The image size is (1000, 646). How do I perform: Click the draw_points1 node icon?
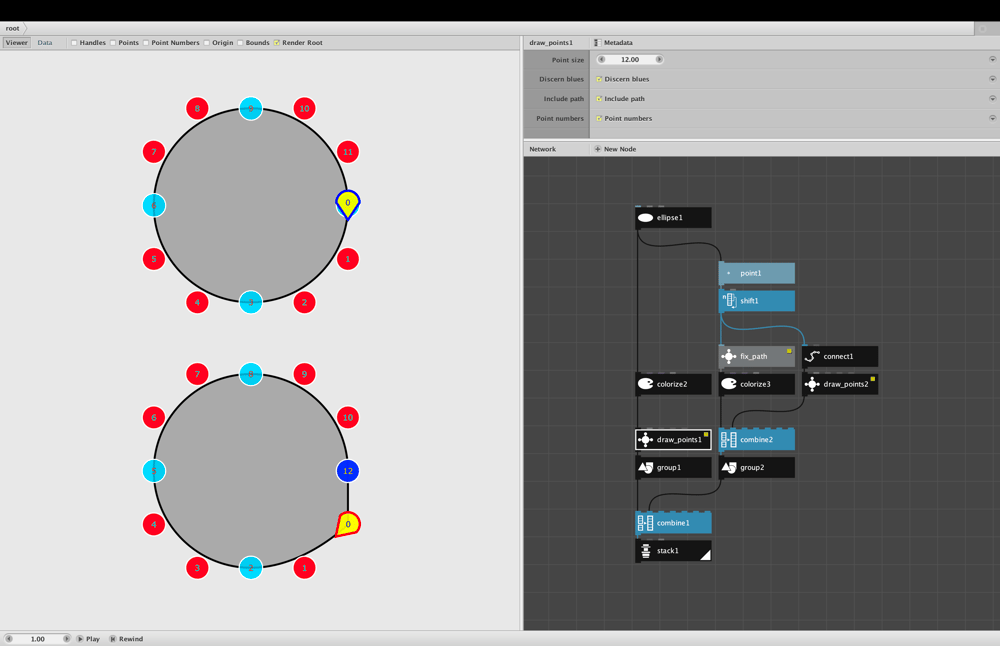(x=645, y=439)
